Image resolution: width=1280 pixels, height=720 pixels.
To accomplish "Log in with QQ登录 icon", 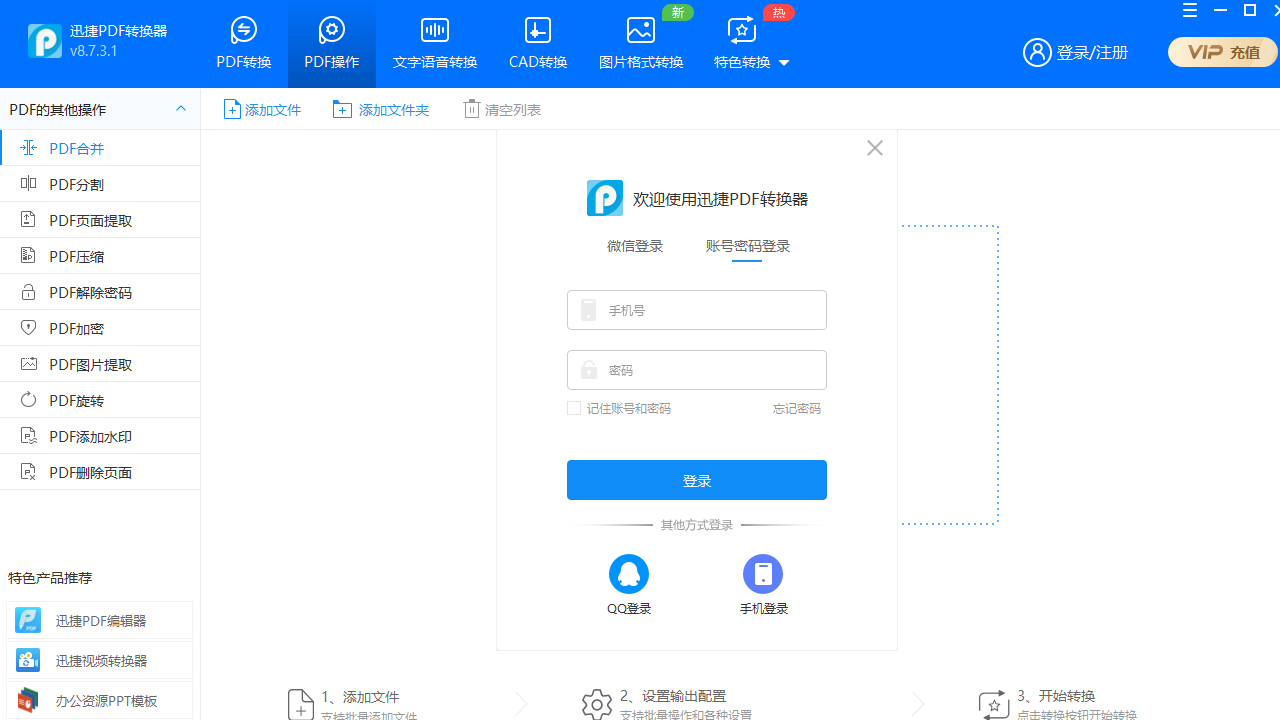I will (x=629, y=574).
